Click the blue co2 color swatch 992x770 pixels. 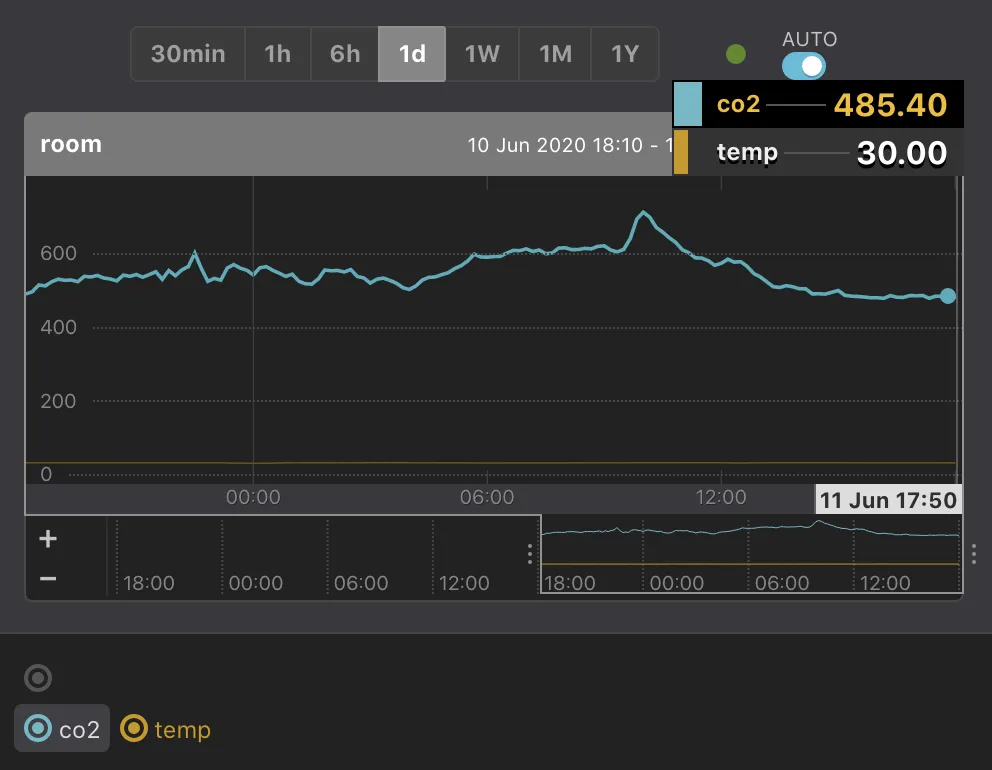coord(688,104)
